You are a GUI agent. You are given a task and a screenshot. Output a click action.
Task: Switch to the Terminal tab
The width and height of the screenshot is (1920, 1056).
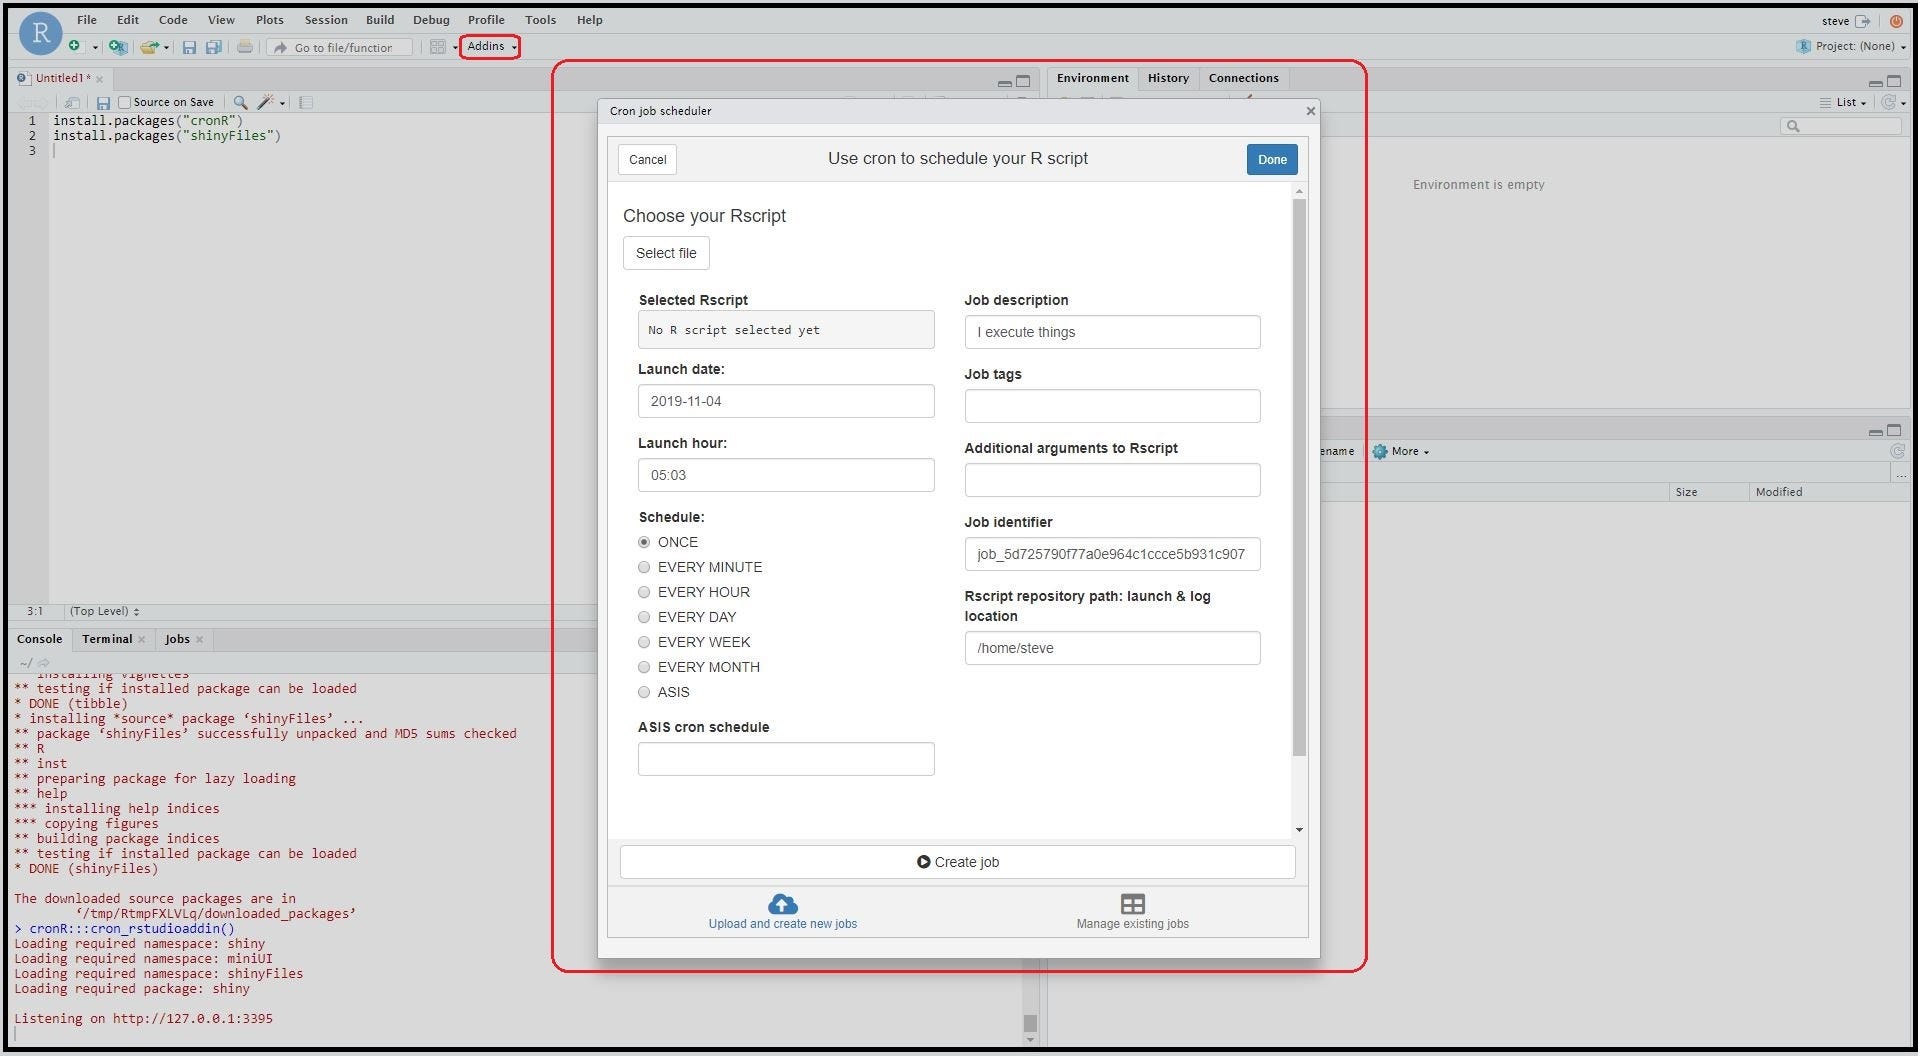pos(107,639)
